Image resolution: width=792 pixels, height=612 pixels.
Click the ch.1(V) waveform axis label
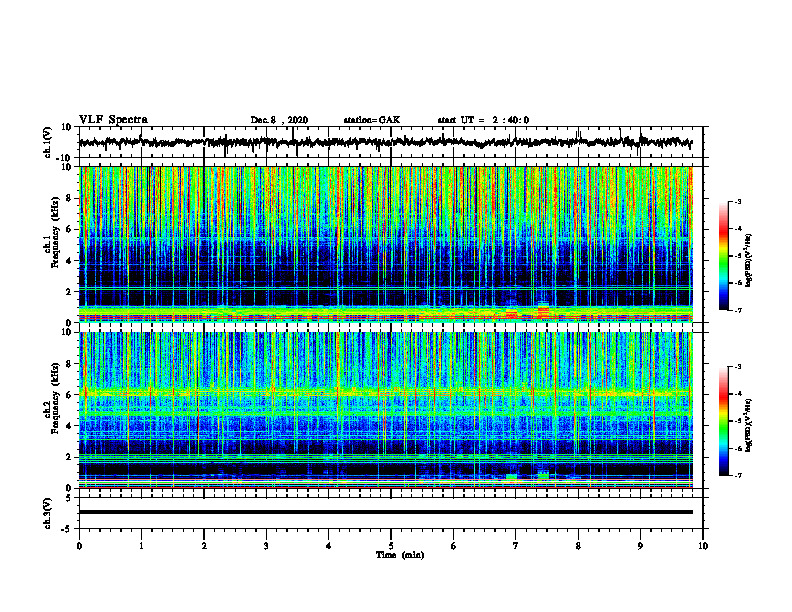click(47, 142)
